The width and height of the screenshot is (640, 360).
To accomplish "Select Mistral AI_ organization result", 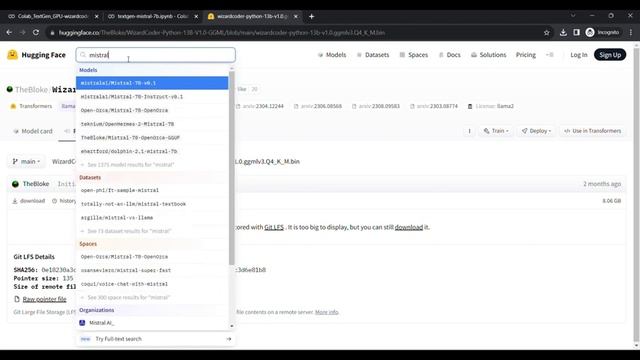I will 152,323.
